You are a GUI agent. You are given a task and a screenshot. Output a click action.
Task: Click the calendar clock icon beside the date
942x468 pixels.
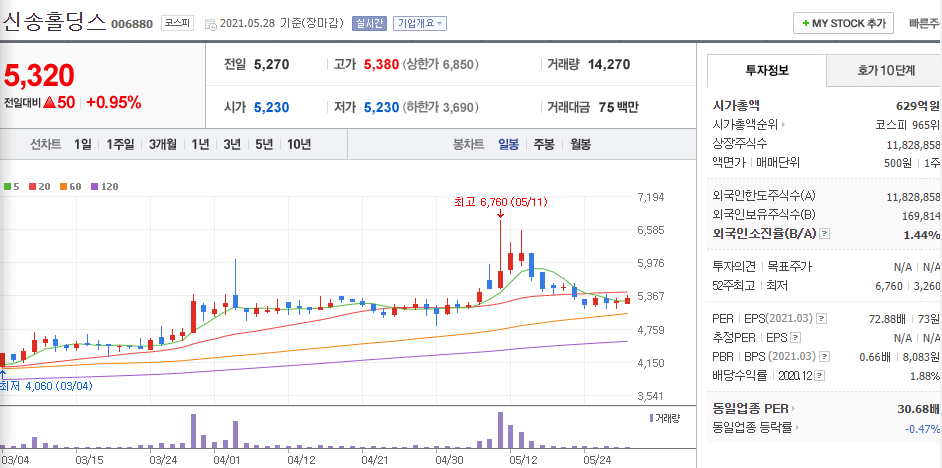211,24
